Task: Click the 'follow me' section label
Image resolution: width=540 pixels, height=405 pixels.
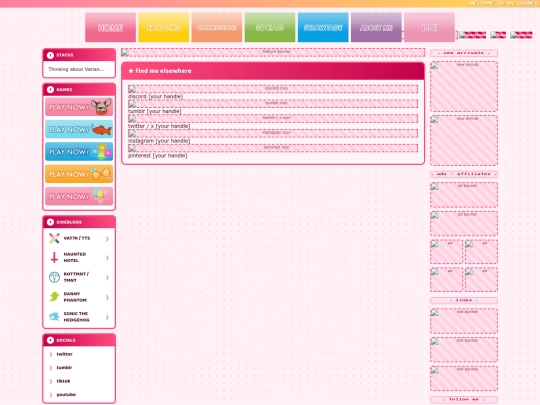Action: (464, 399)
